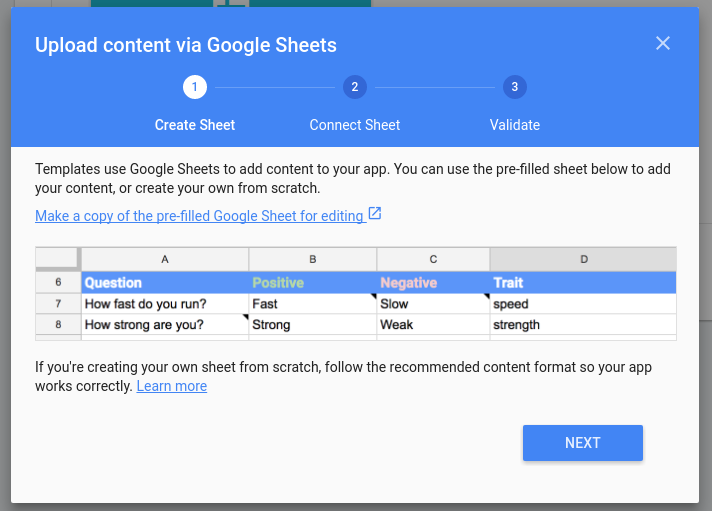Image resolution: width=712 pixels, height=511 pixels.
Task: Click the 'speed' trait cell
Action: click(583, 303)
